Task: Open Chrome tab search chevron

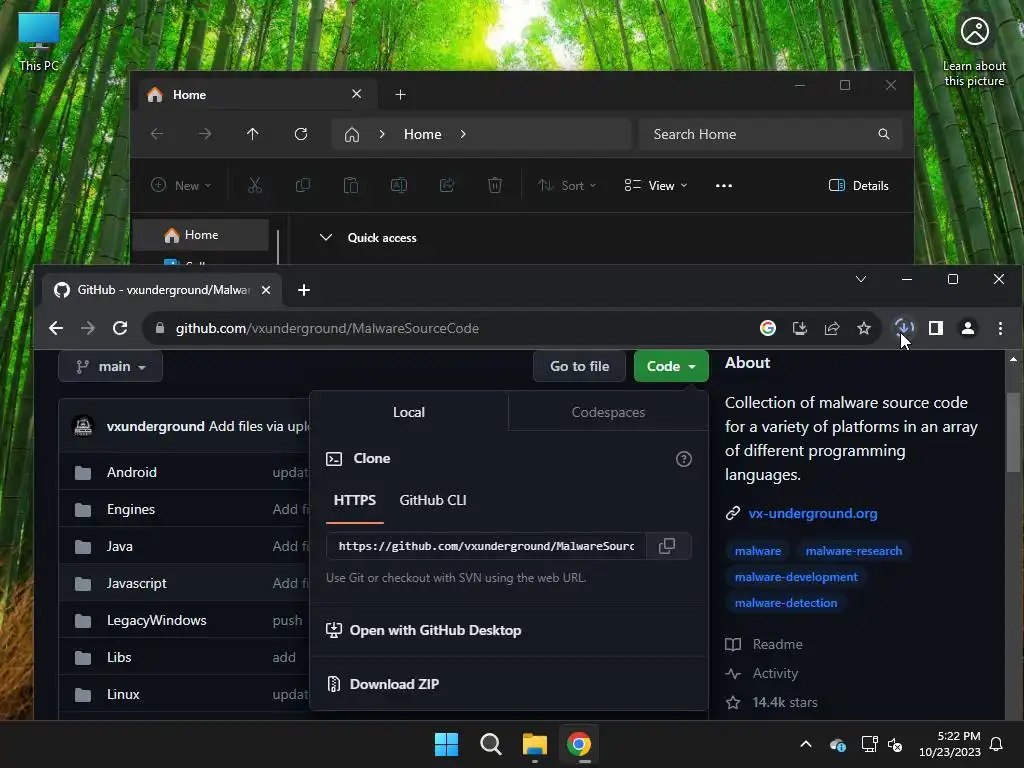Action: (x=861, y=279)
